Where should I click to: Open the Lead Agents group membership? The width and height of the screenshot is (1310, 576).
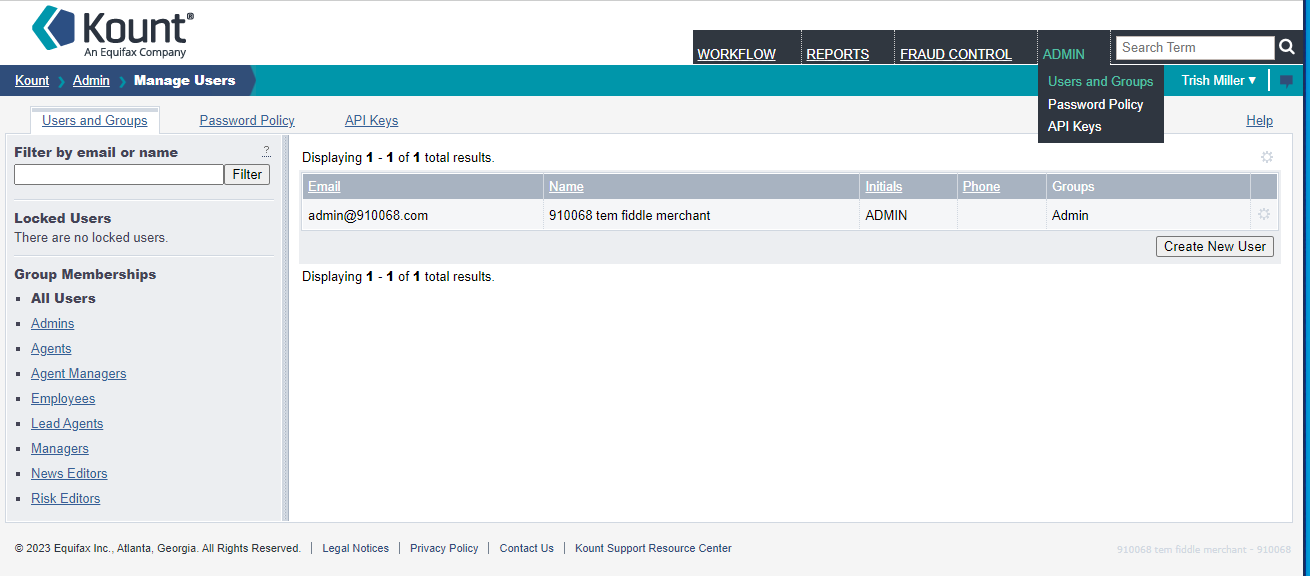point(67,423)
